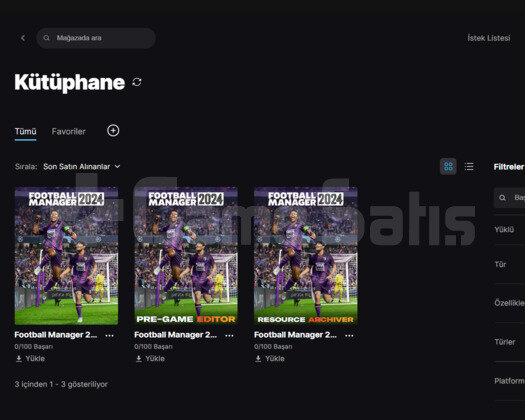Viewport: 525px width, 420px height.
Task: Add a new collection with the plus icon
Action: (113, 131)
